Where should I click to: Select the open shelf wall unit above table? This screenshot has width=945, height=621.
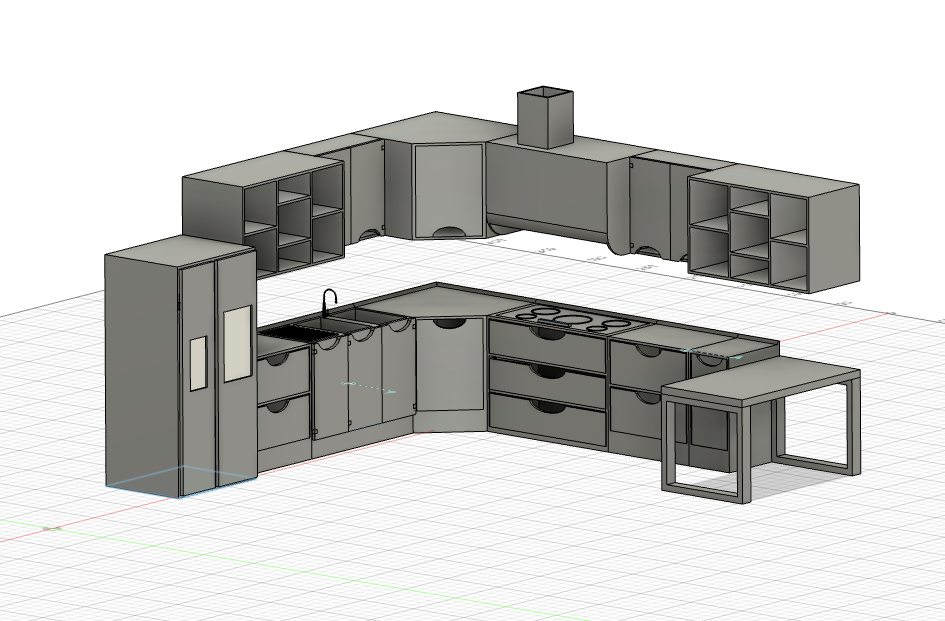point(774,229)
